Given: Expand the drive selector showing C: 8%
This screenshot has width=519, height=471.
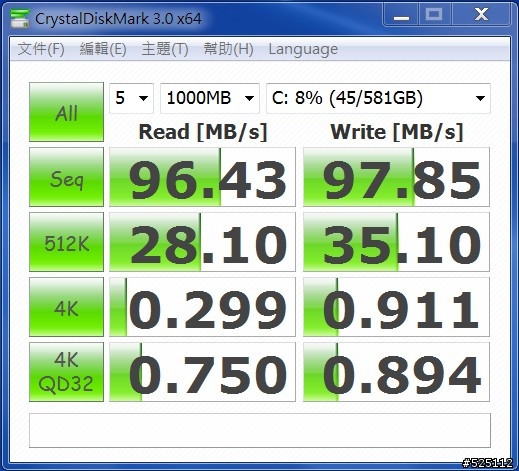Looking at the screenshot, I should click(x=378, y=98).
